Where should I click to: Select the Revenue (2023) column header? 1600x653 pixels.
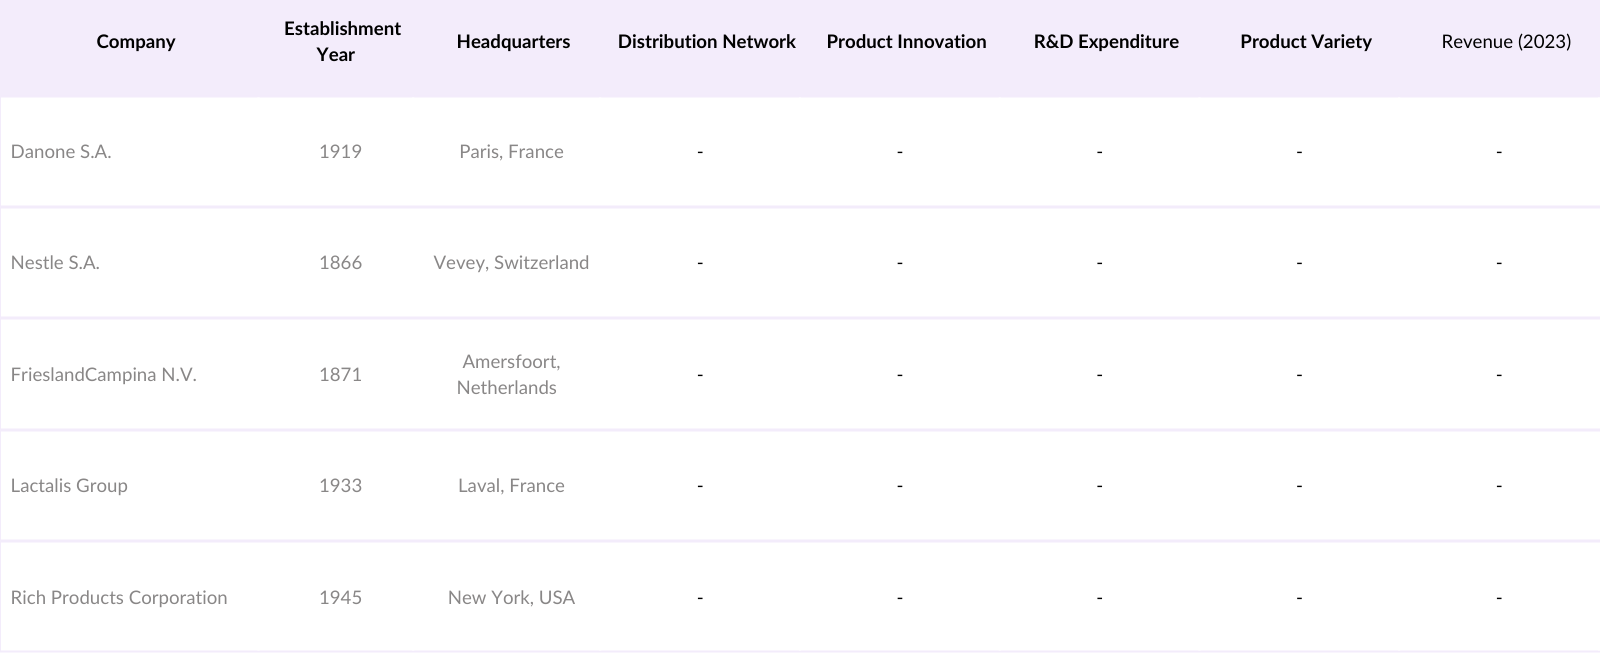pos(1505,42)
